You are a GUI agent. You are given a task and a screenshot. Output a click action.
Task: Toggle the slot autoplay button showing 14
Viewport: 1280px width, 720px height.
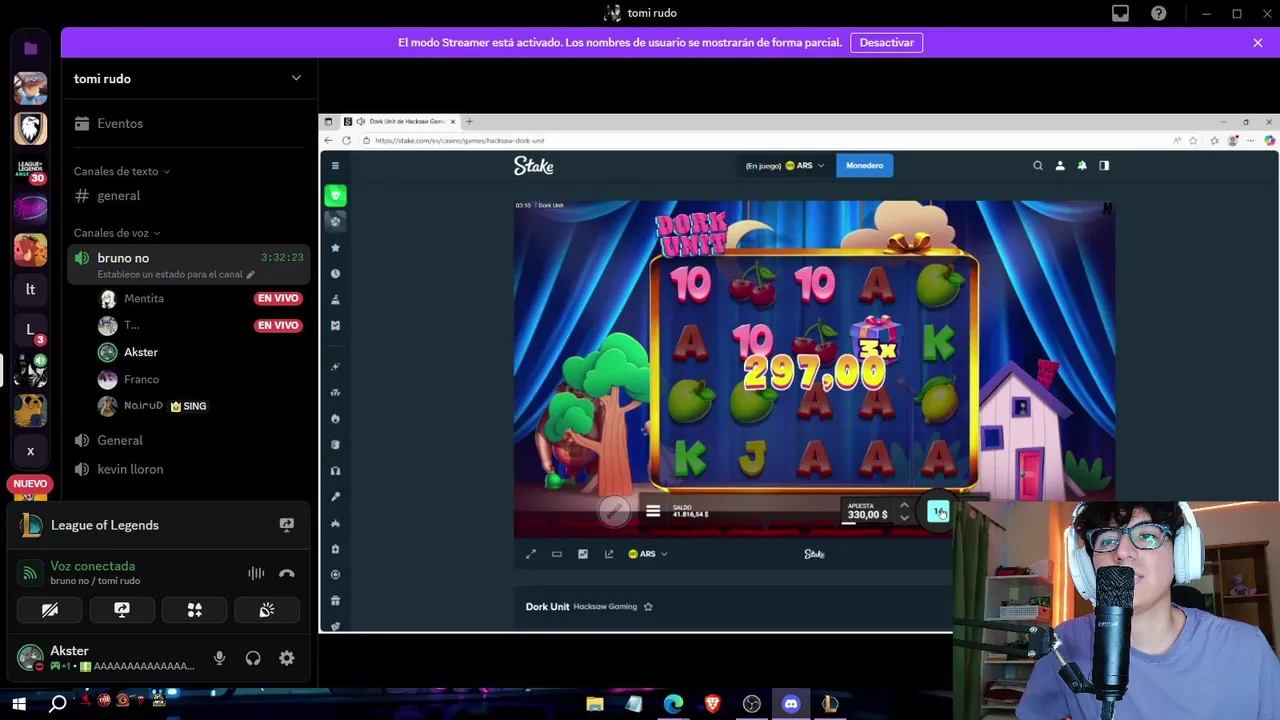point(939,512)
